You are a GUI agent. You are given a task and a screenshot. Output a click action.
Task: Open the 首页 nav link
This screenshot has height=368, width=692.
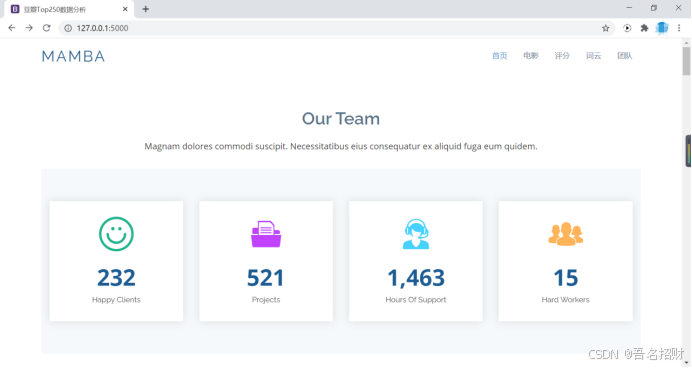[500, 56]
